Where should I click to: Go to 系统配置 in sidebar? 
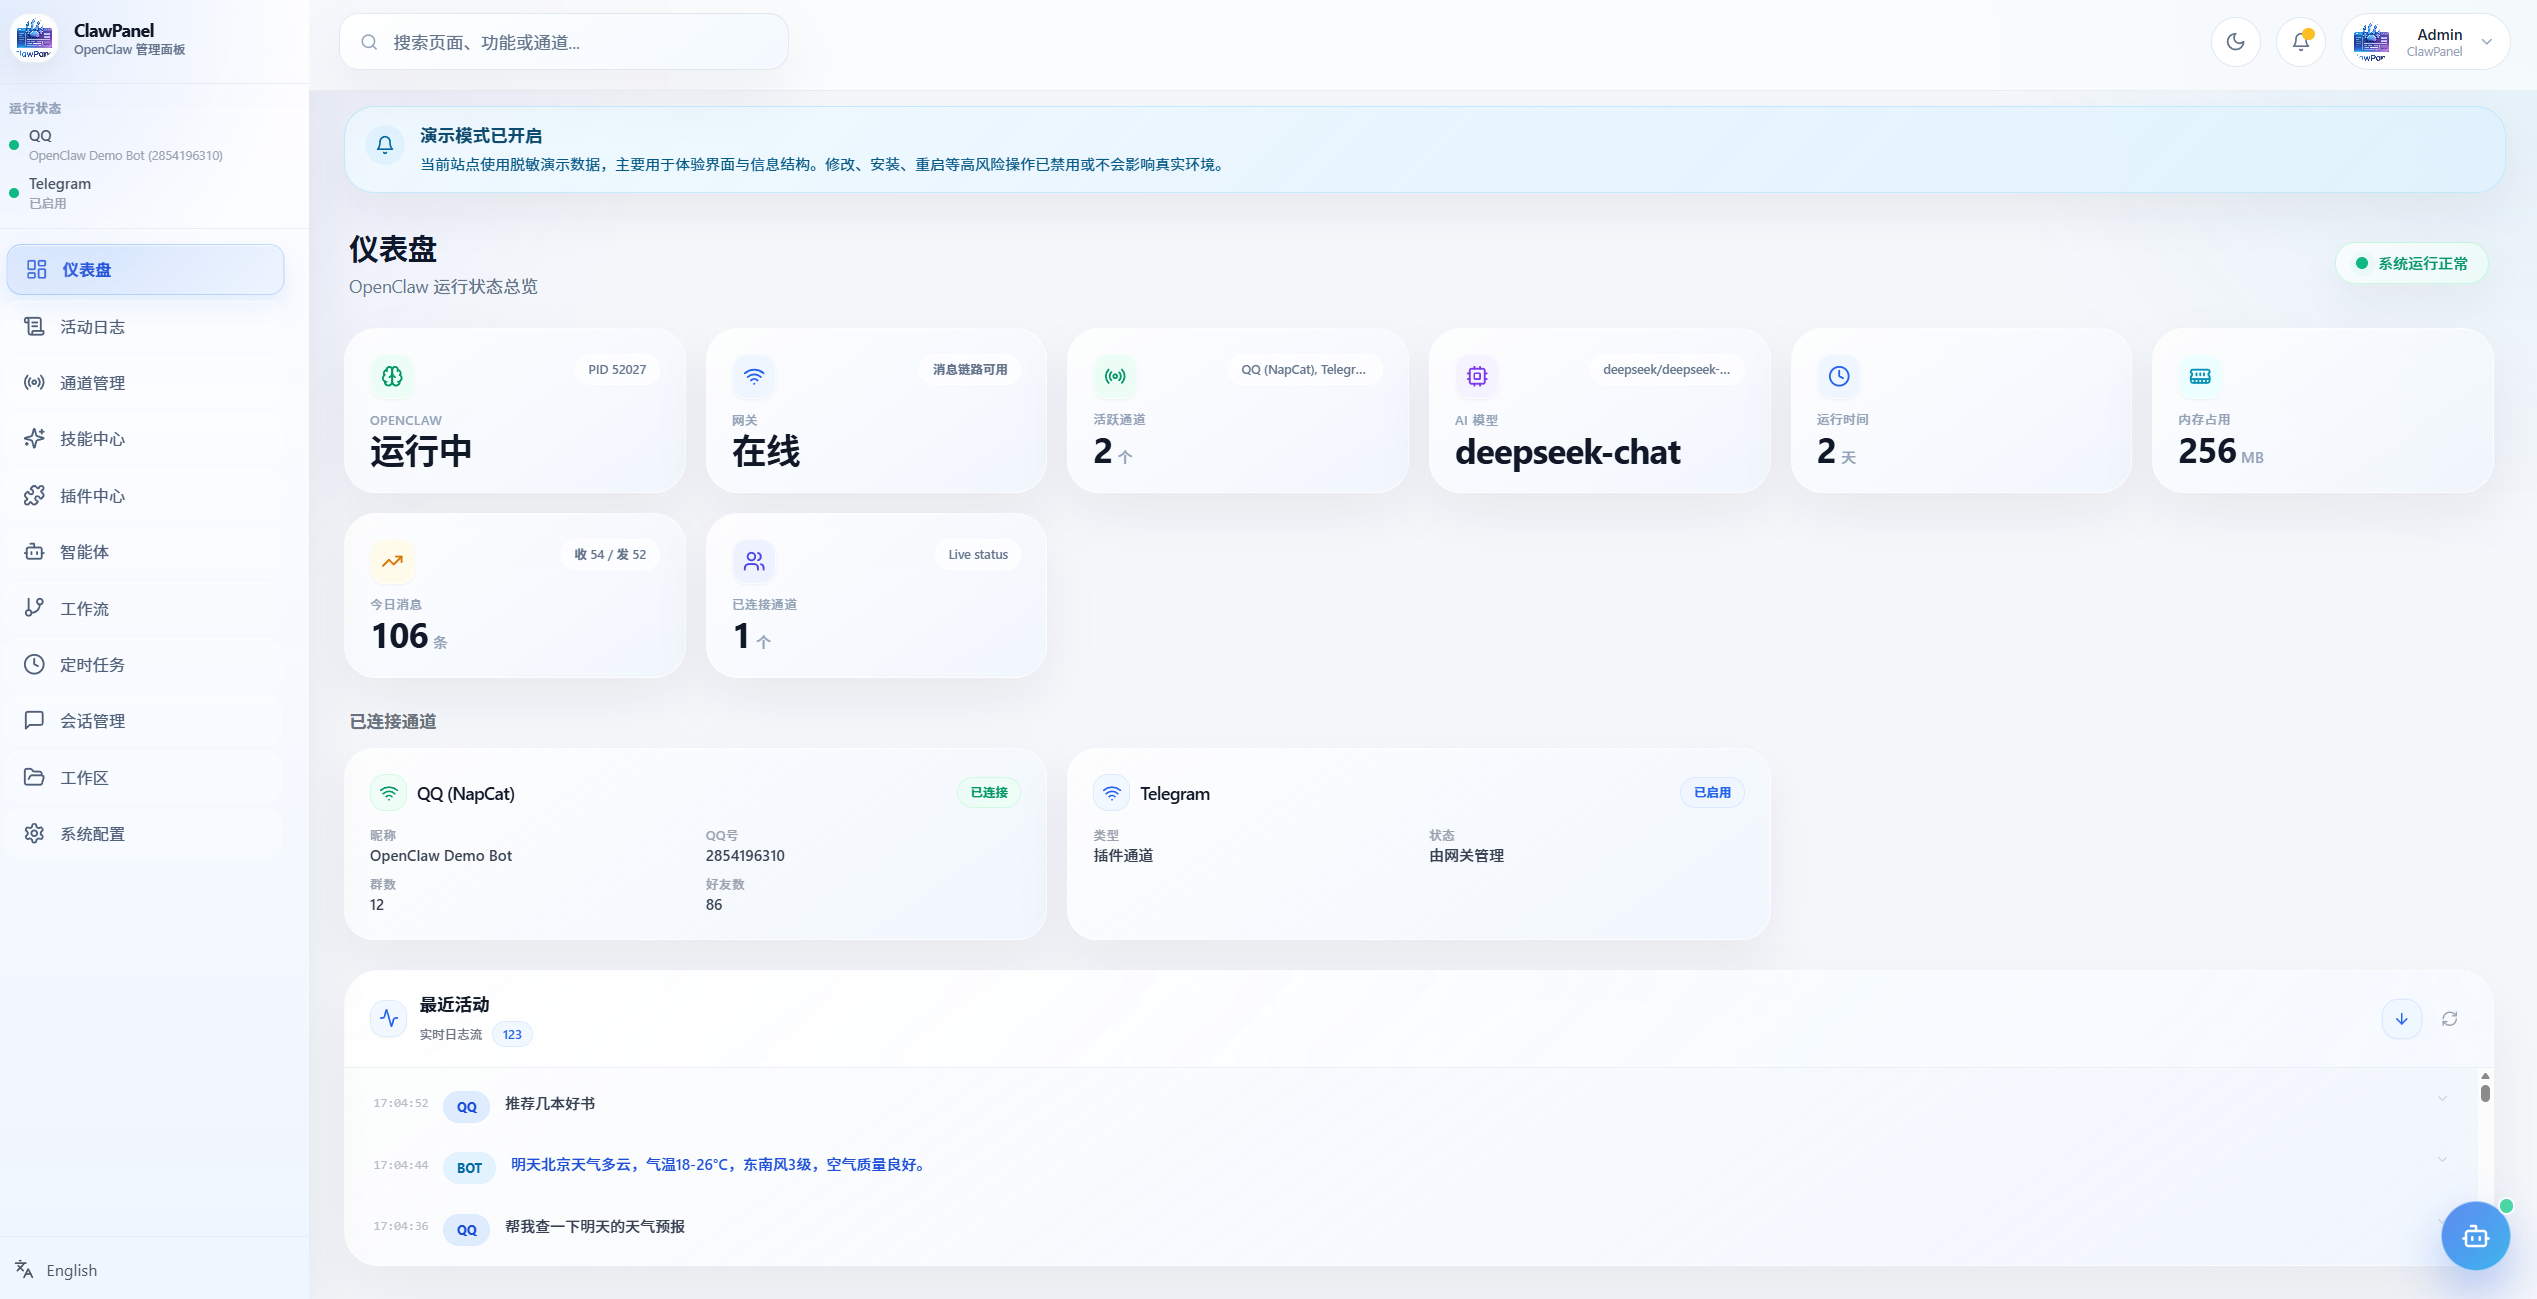92,834
